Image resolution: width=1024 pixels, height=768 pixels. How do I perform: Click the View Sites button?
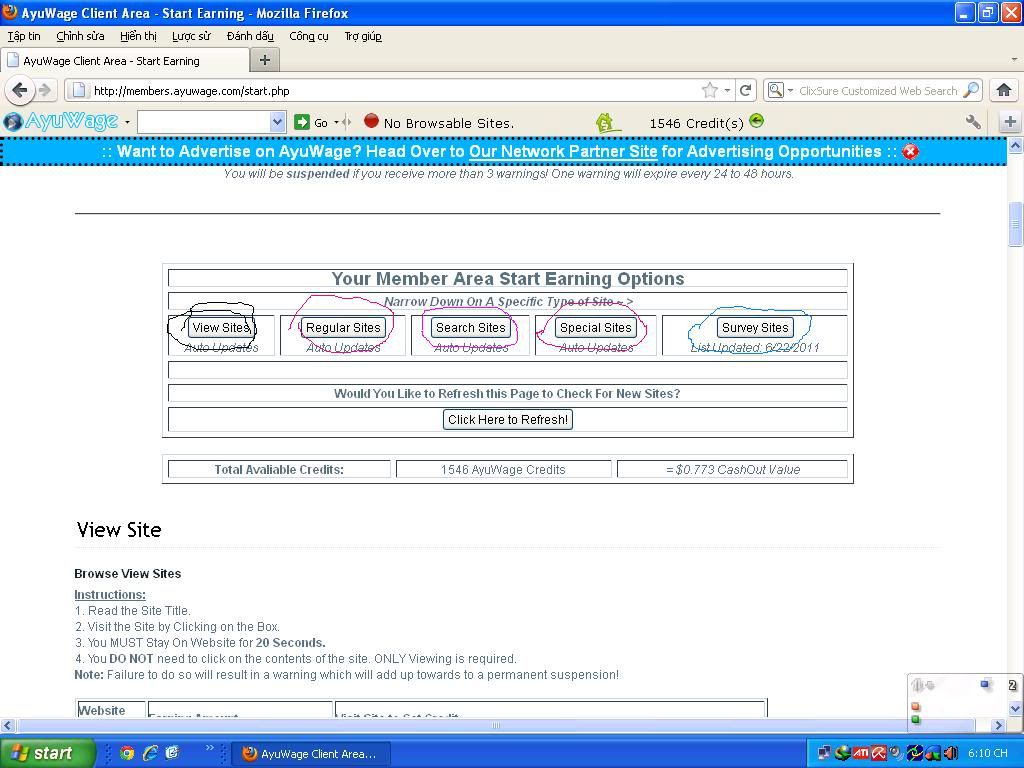point(221,328)
